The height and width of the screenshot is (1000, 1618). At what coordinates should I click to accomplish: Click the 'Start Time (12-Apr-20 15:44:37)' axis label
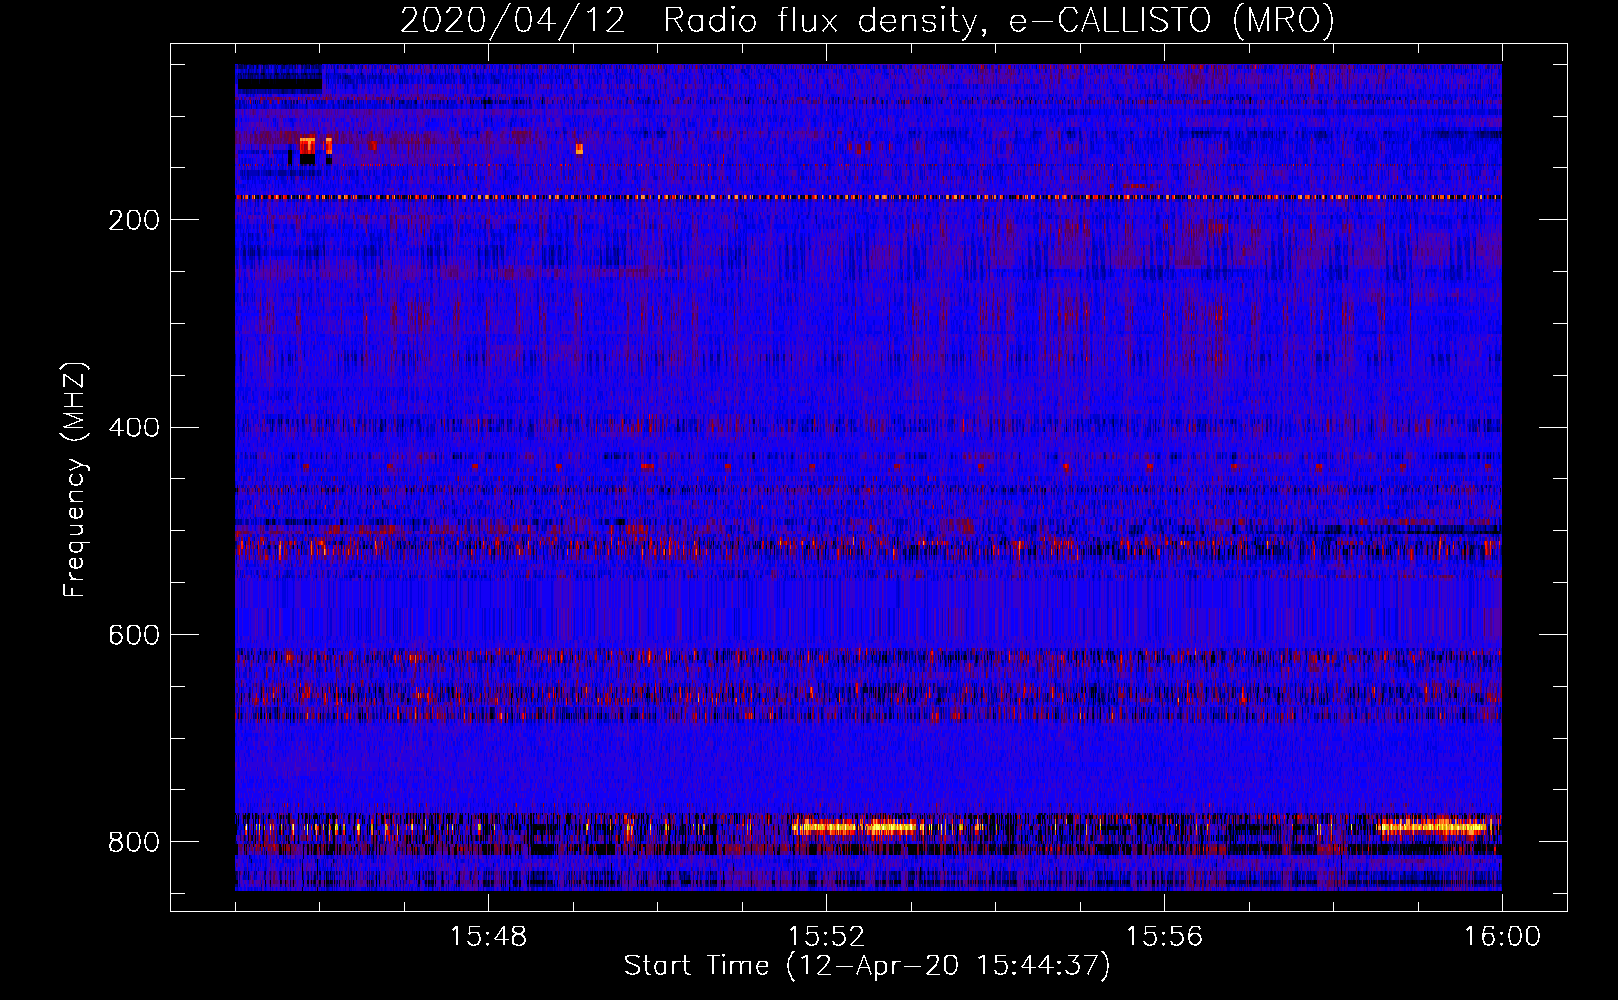click(867, 966)
